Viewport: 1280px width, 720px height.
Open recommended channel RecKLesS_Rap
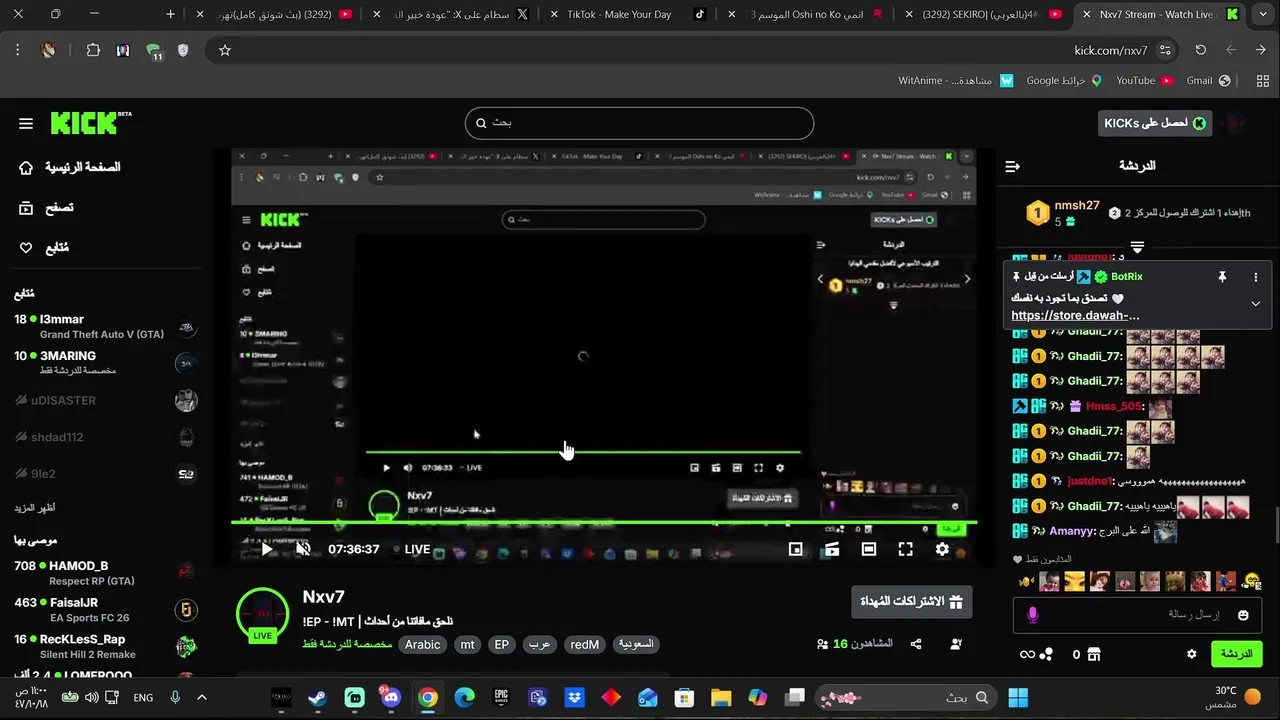click(105, 646)
